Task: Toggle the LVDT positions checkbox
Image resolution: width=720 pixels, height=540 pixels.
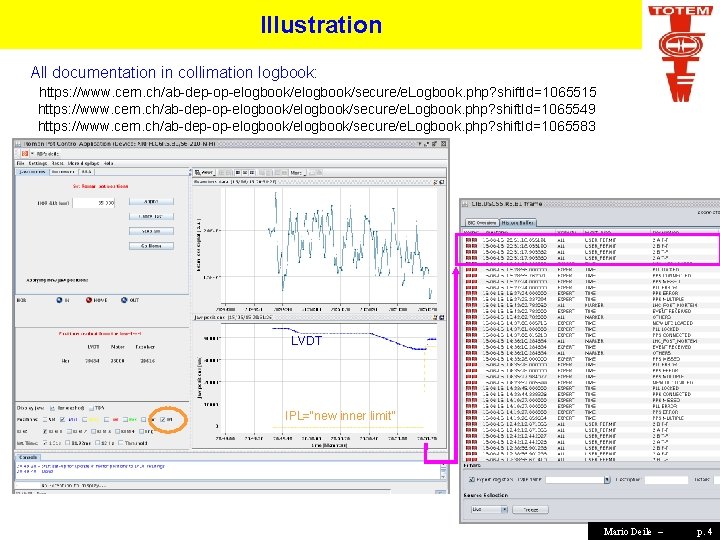Action: tap(63, 419)
